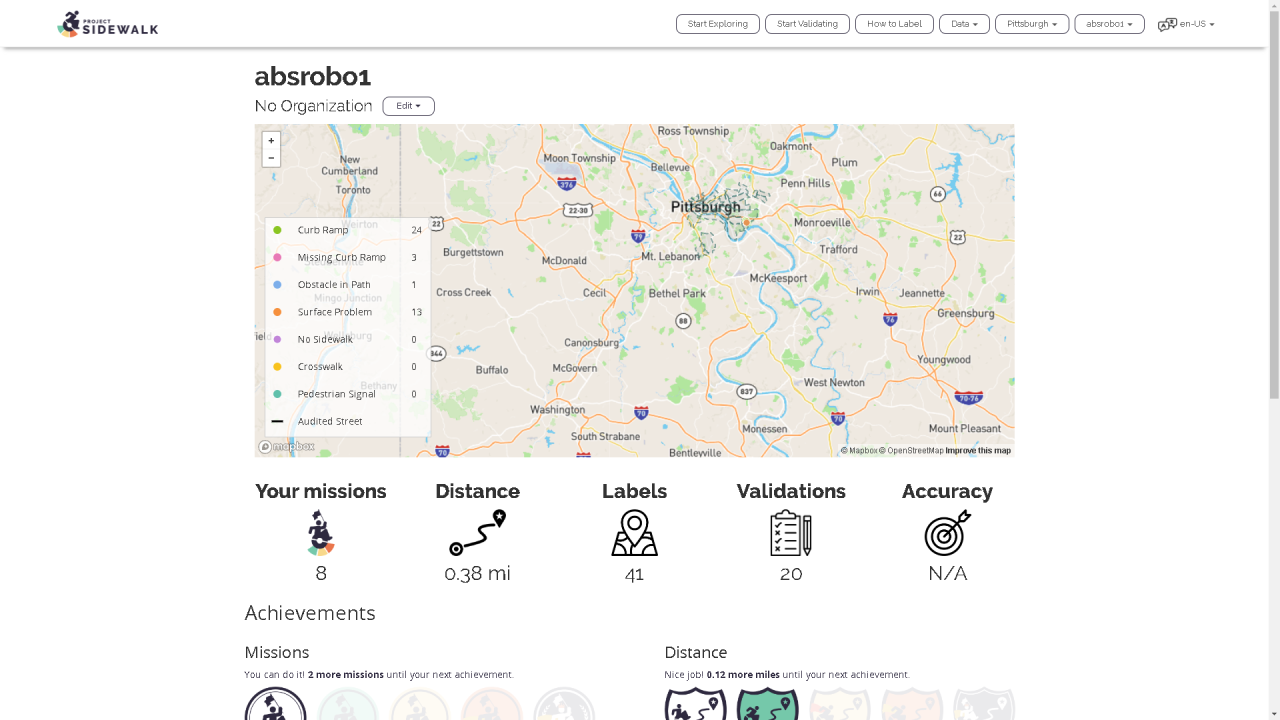Click the third Distance achievement badge
The image size is (1280, 720).
839,704
